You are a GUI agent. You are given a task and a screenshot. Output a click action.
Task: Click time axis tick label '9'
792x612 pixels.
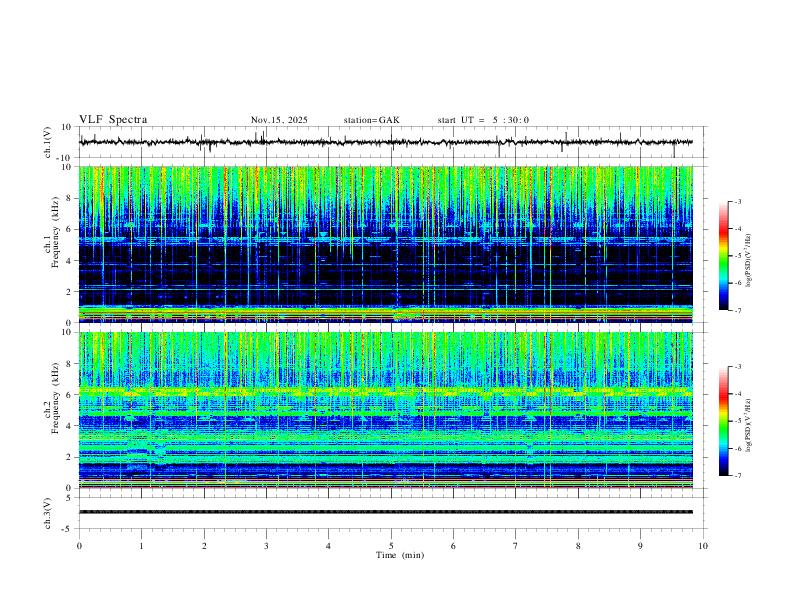click(x=640, y=546)
